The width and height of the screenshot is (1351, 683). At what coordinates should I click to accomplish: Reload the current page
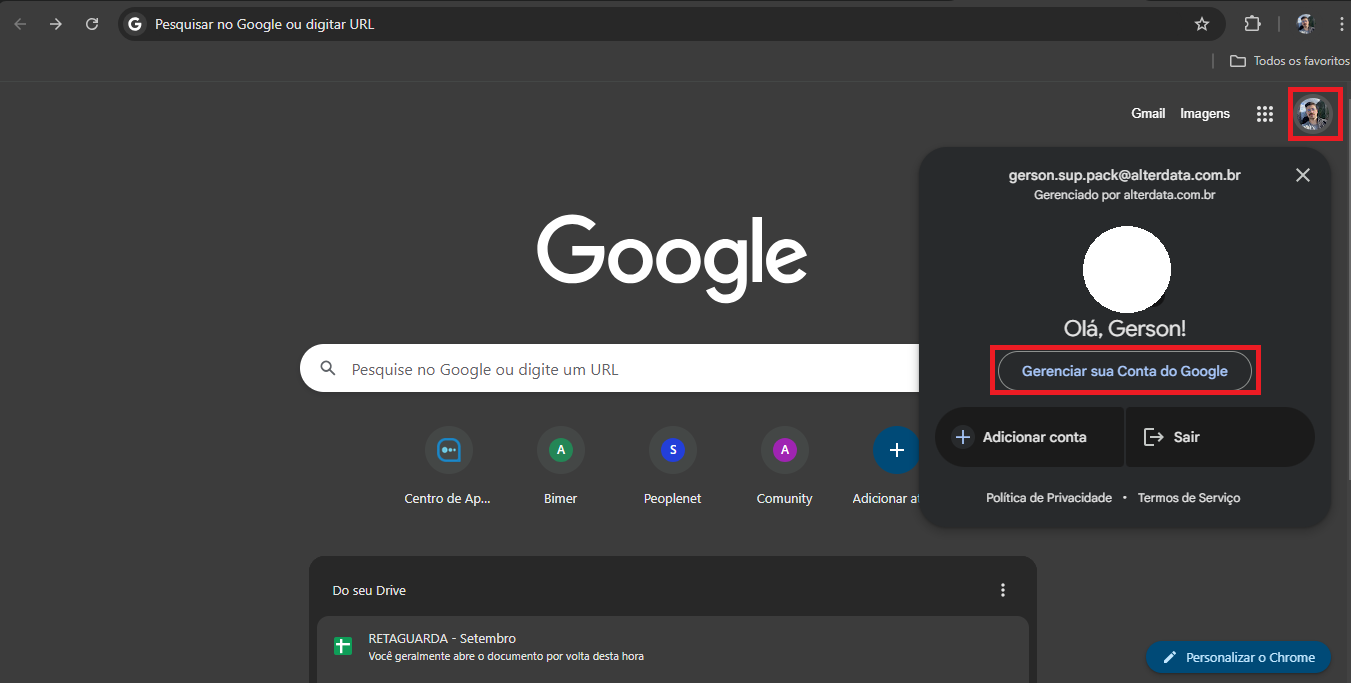point(92,24)
